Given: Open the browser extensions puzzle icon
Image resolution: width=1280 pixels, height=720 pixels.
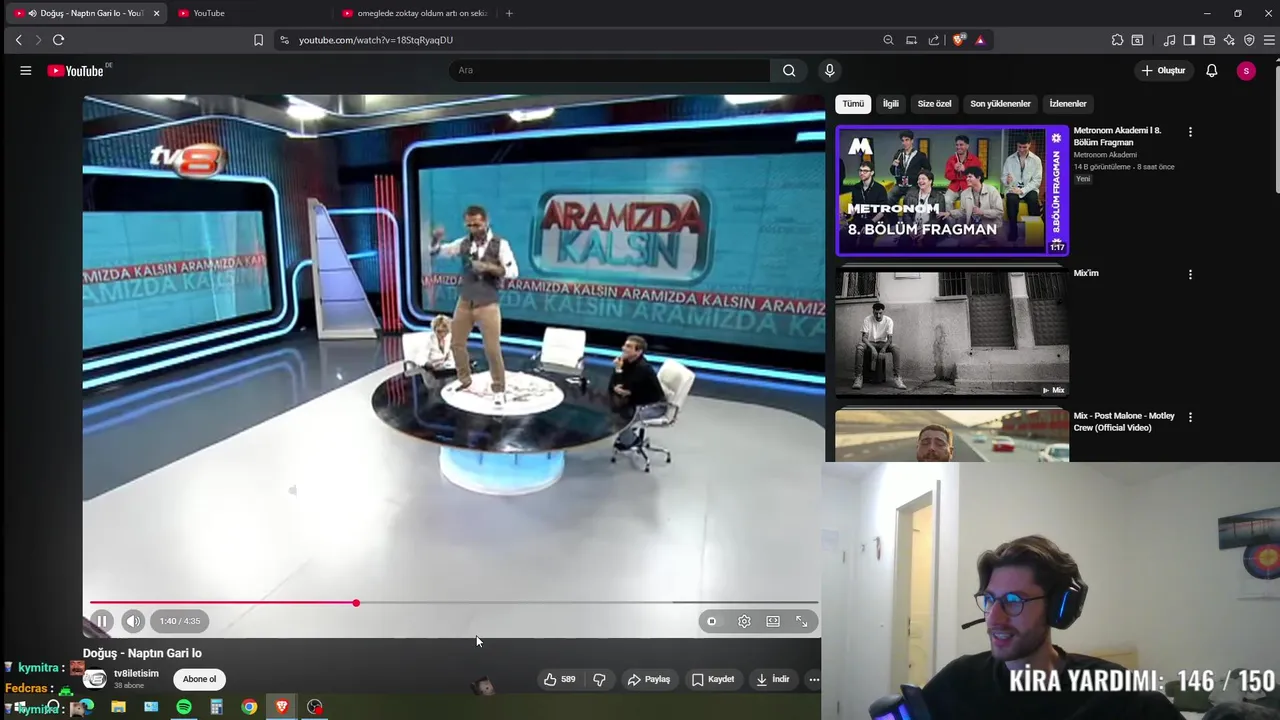Looking at the screenshot, I should pos(1117,40).
